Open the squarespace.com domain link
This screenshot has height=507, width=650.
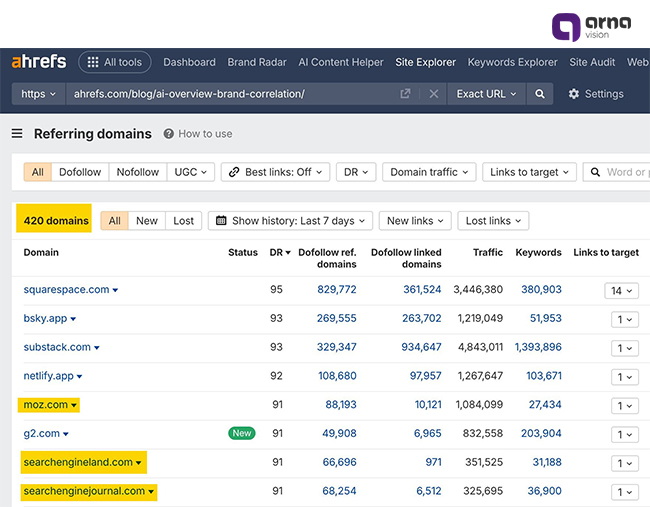point(66,290)
